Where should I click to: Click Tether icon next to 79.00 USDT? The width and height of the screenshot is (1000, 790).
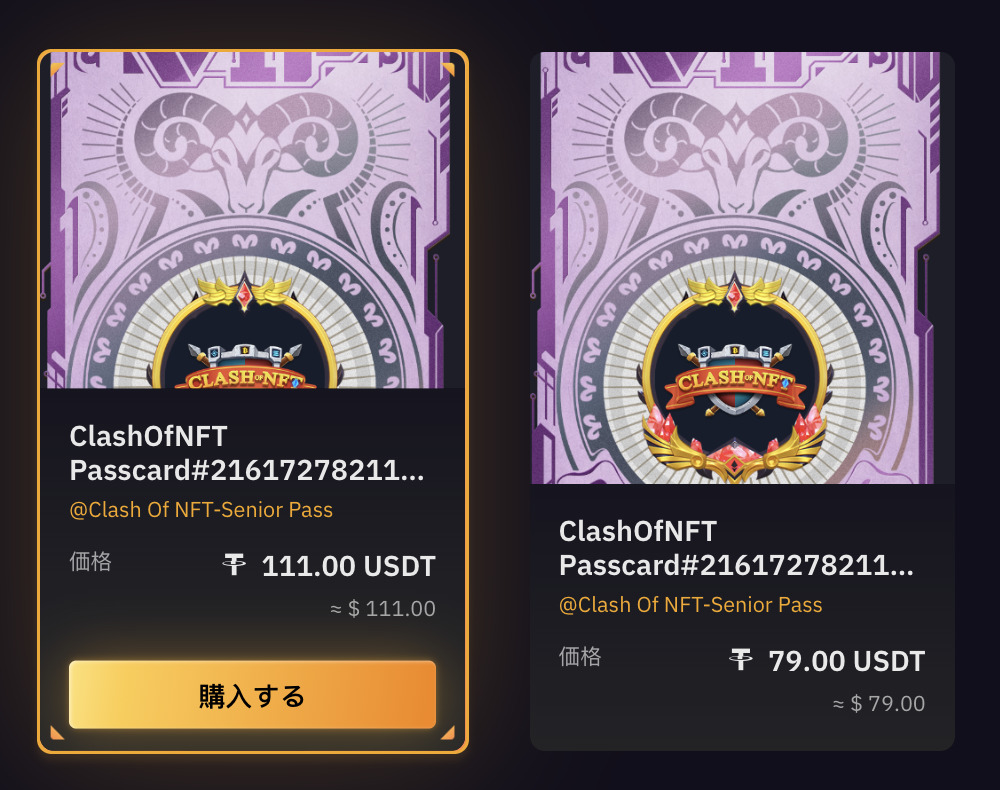click(741, 660)
